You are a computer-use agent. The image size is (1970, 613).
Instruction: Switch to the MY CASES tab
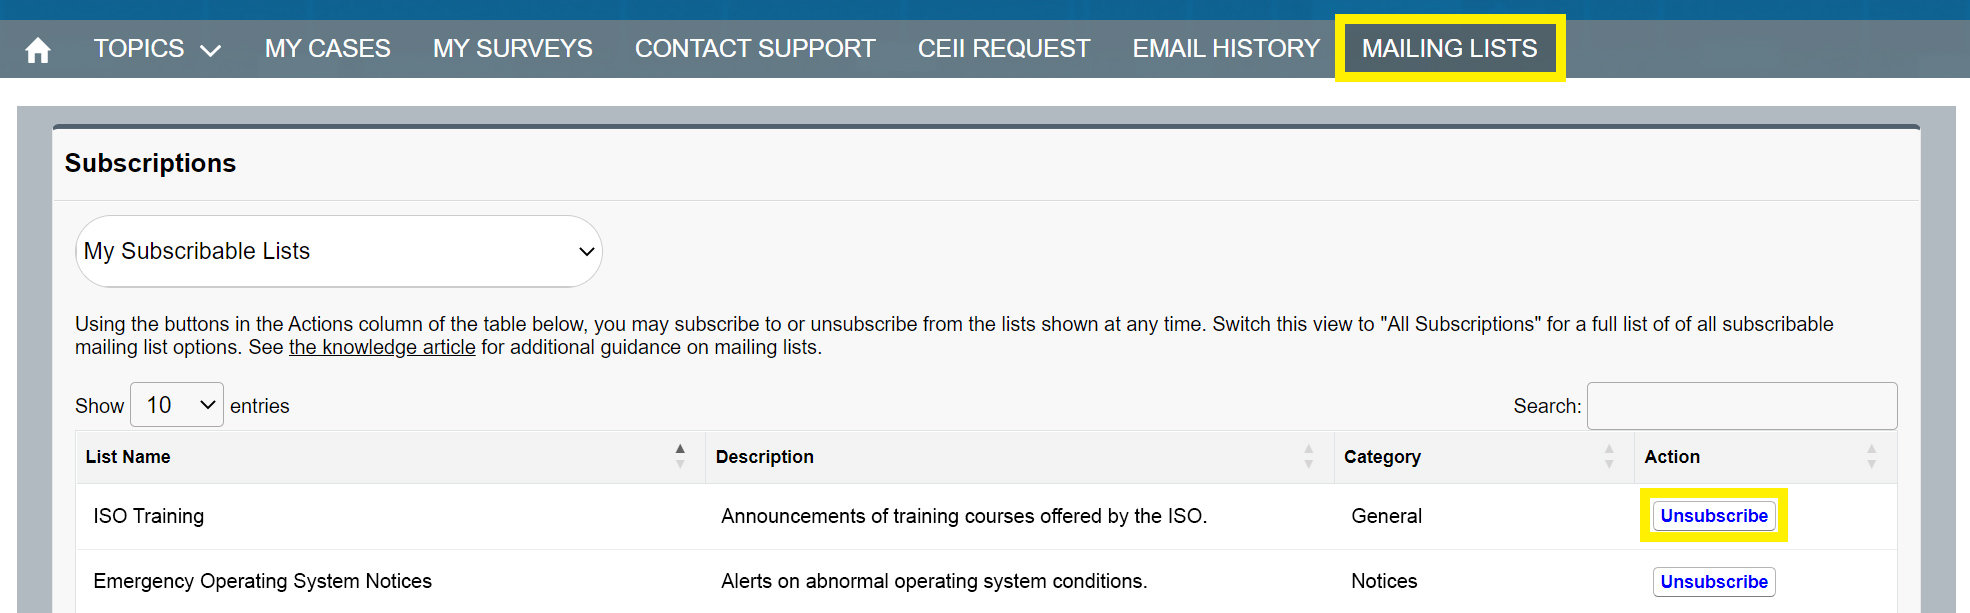pos(327,47)
